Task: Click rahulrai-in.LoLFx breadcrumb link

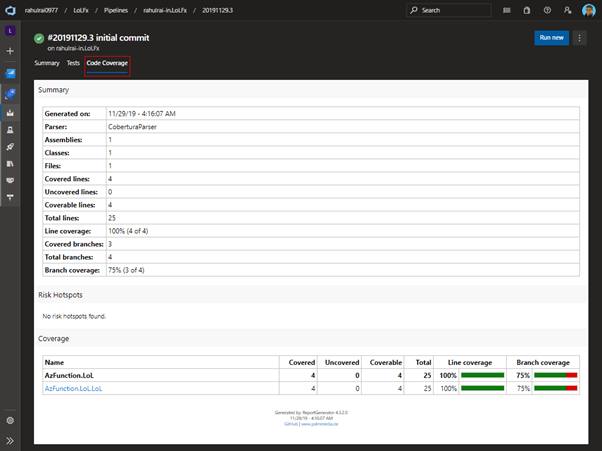Action: (165, 10)
